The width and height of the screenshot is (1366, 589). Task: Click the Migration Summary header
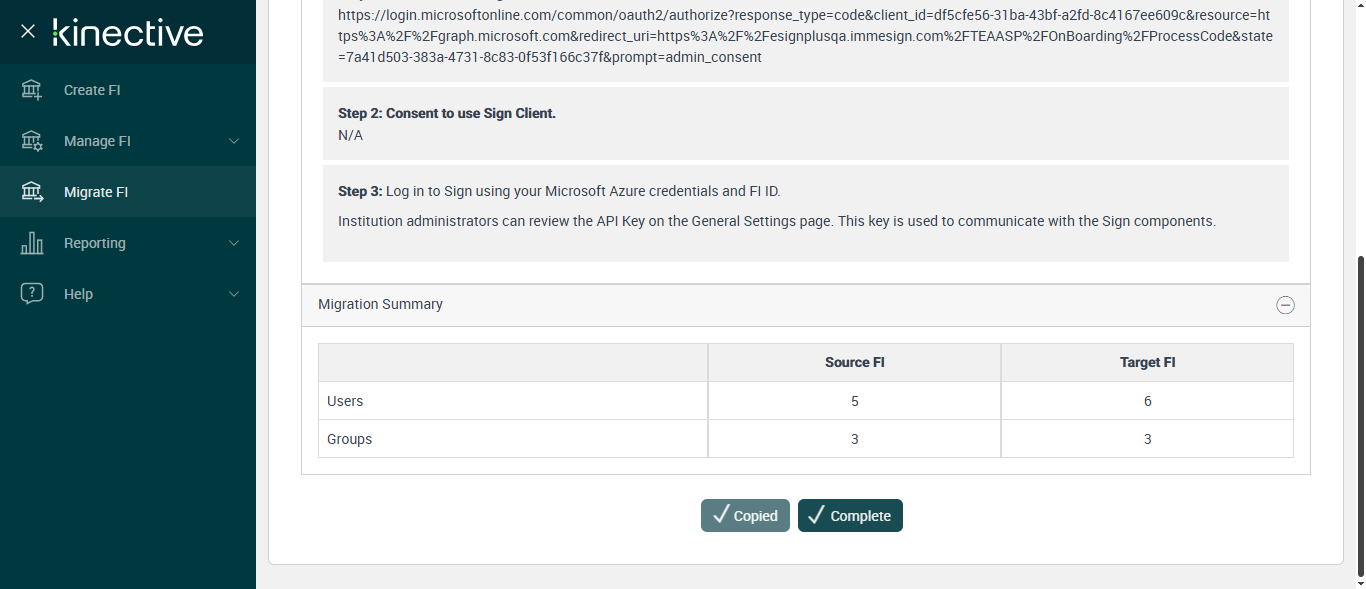tap(380, 304)
